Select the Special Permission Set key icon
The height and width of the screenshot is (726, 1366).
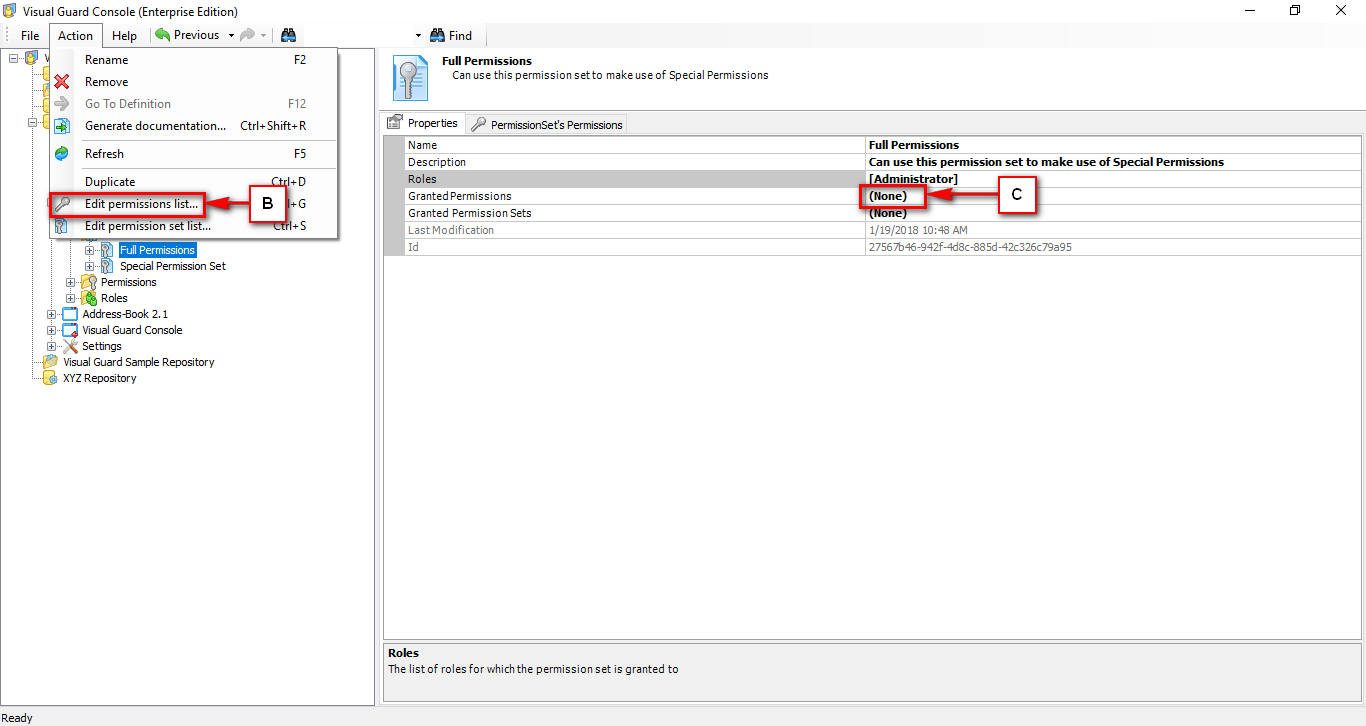coord(108,266)
